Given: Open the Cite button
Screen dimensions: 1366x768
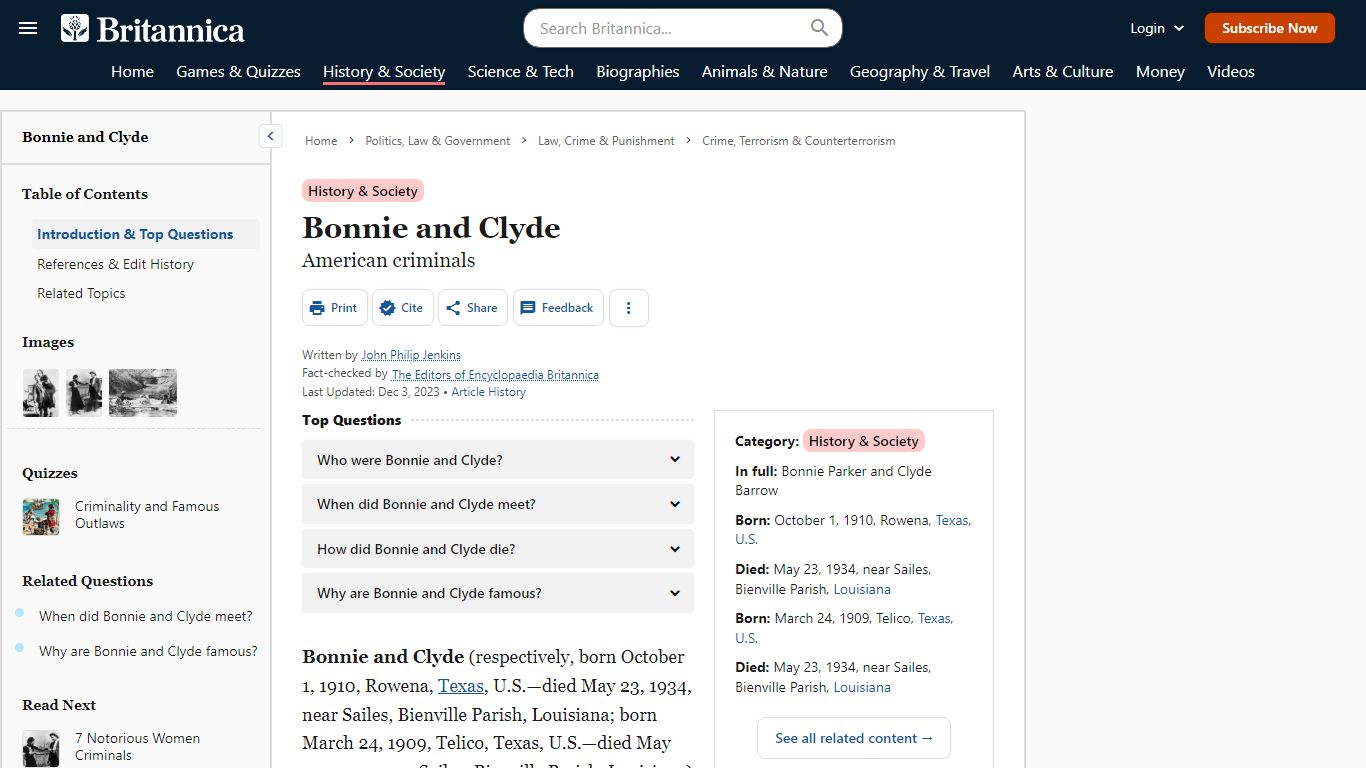Looking at the screenshot, I should 402,308.
